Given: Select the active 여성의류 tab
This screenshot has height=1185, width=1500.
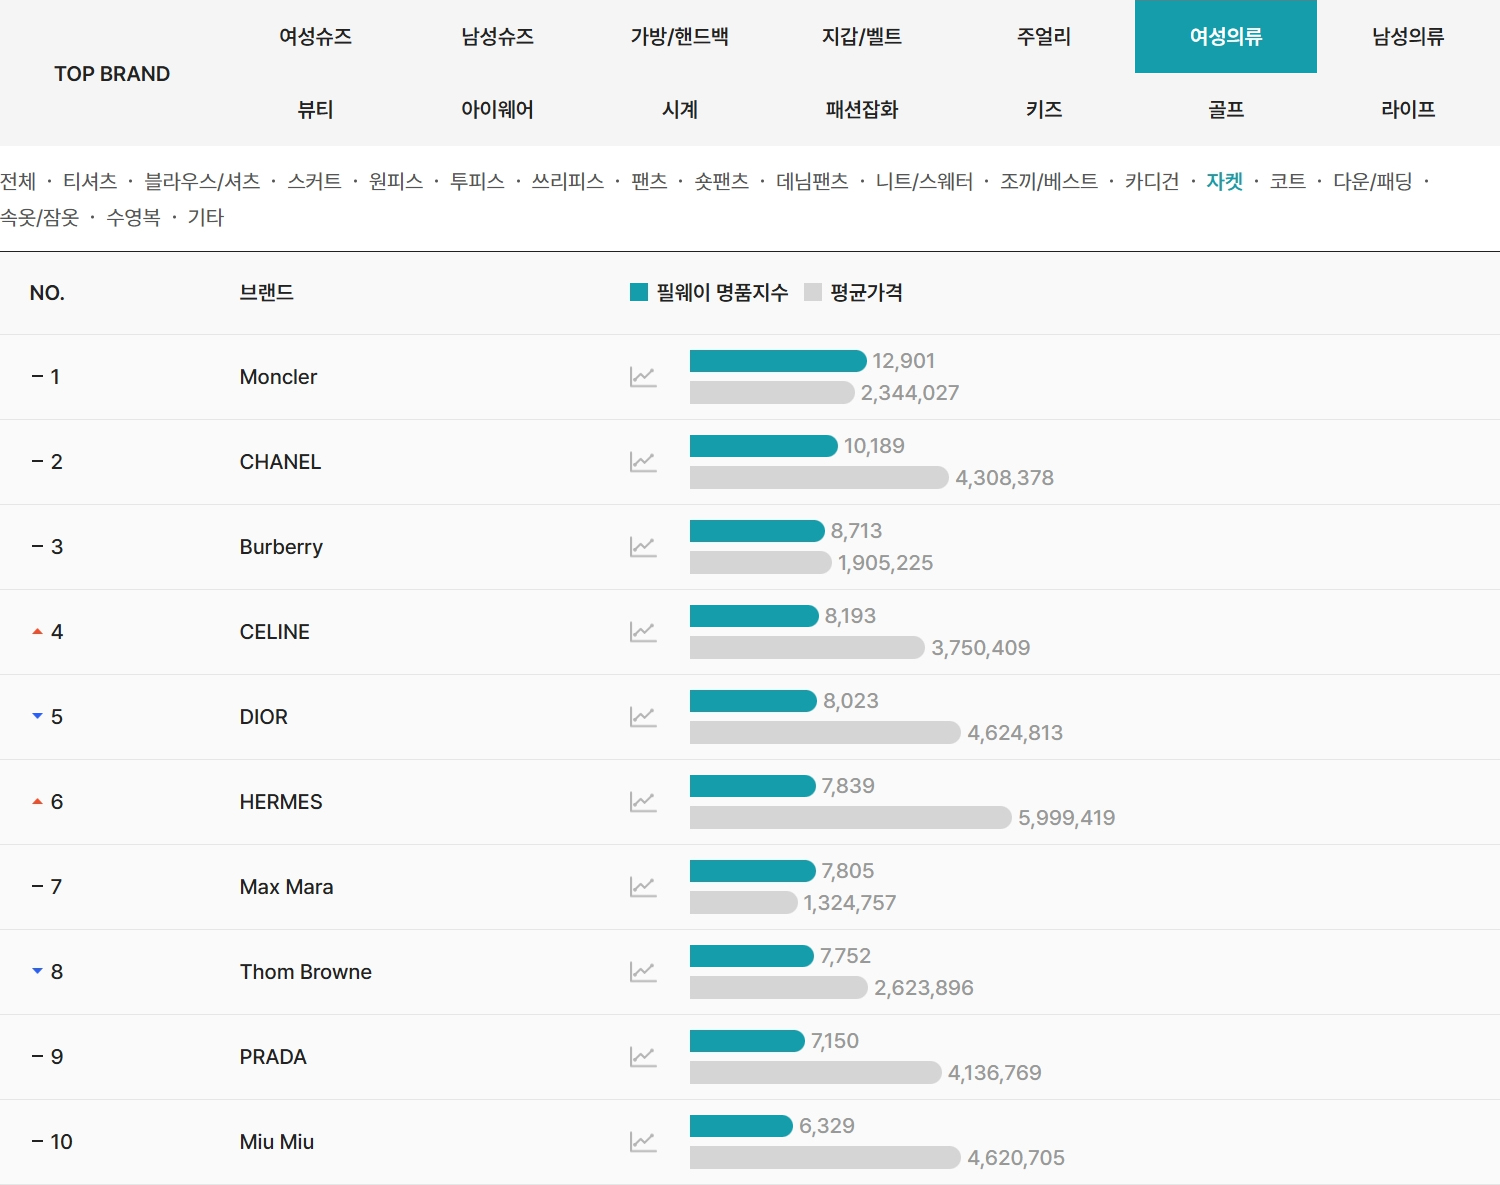Looking at the screenshot, I should [1226, 37].
